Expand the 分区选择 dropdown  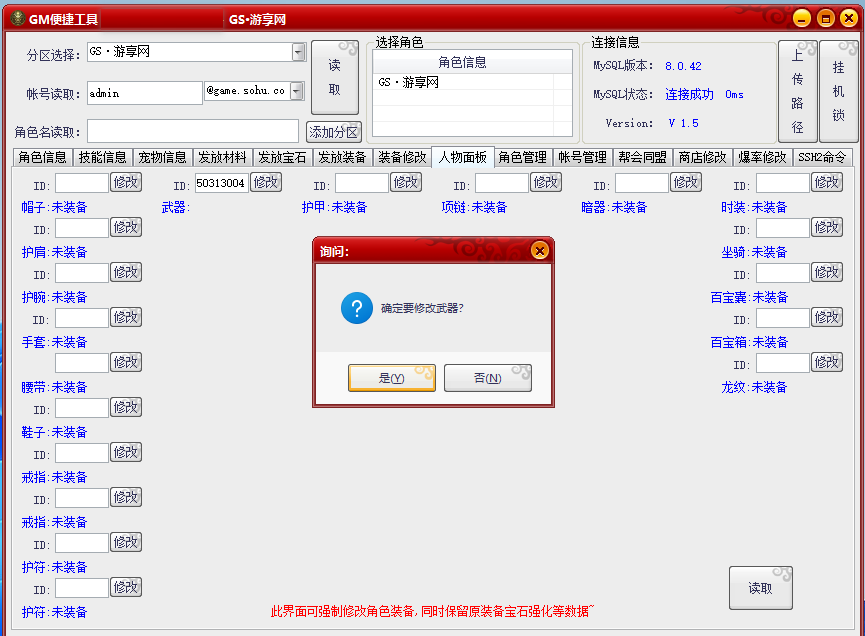click(x=298, y=52)
